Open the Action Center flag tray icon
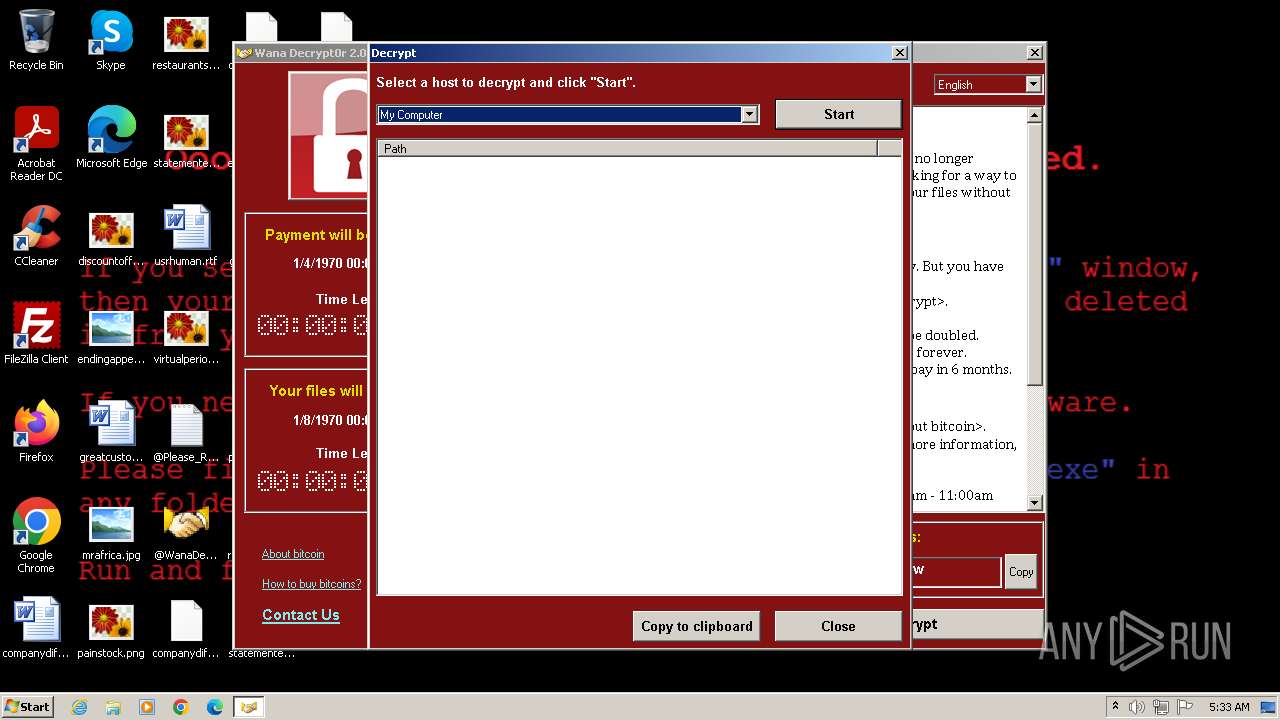Viewport: 1280px width, 720px height. (x=1184, y=707)
